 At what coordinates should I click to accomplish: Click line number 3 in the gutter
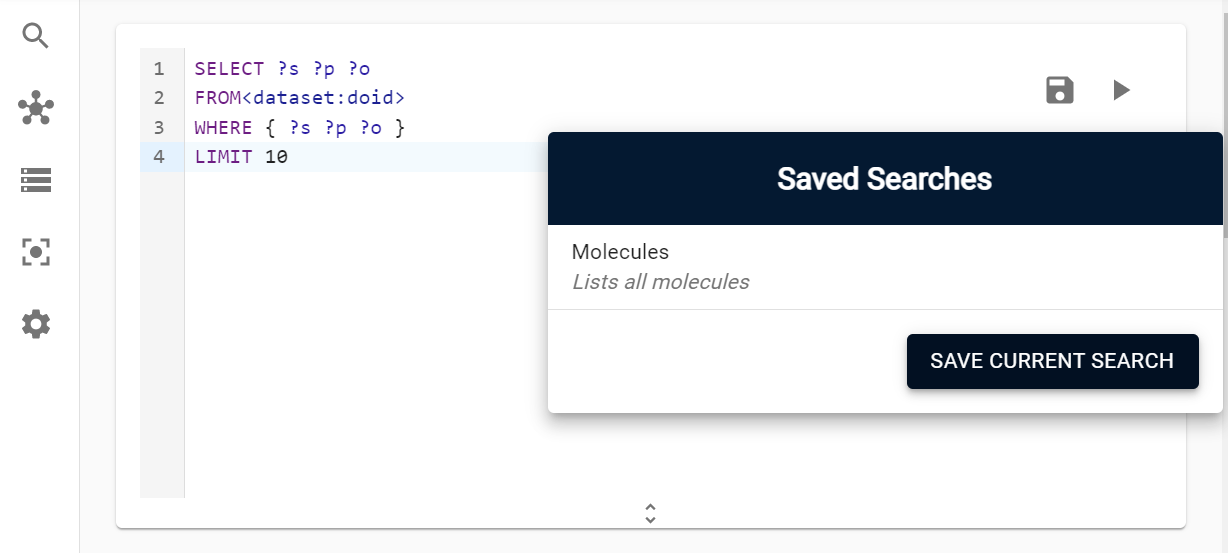(159, 128)
